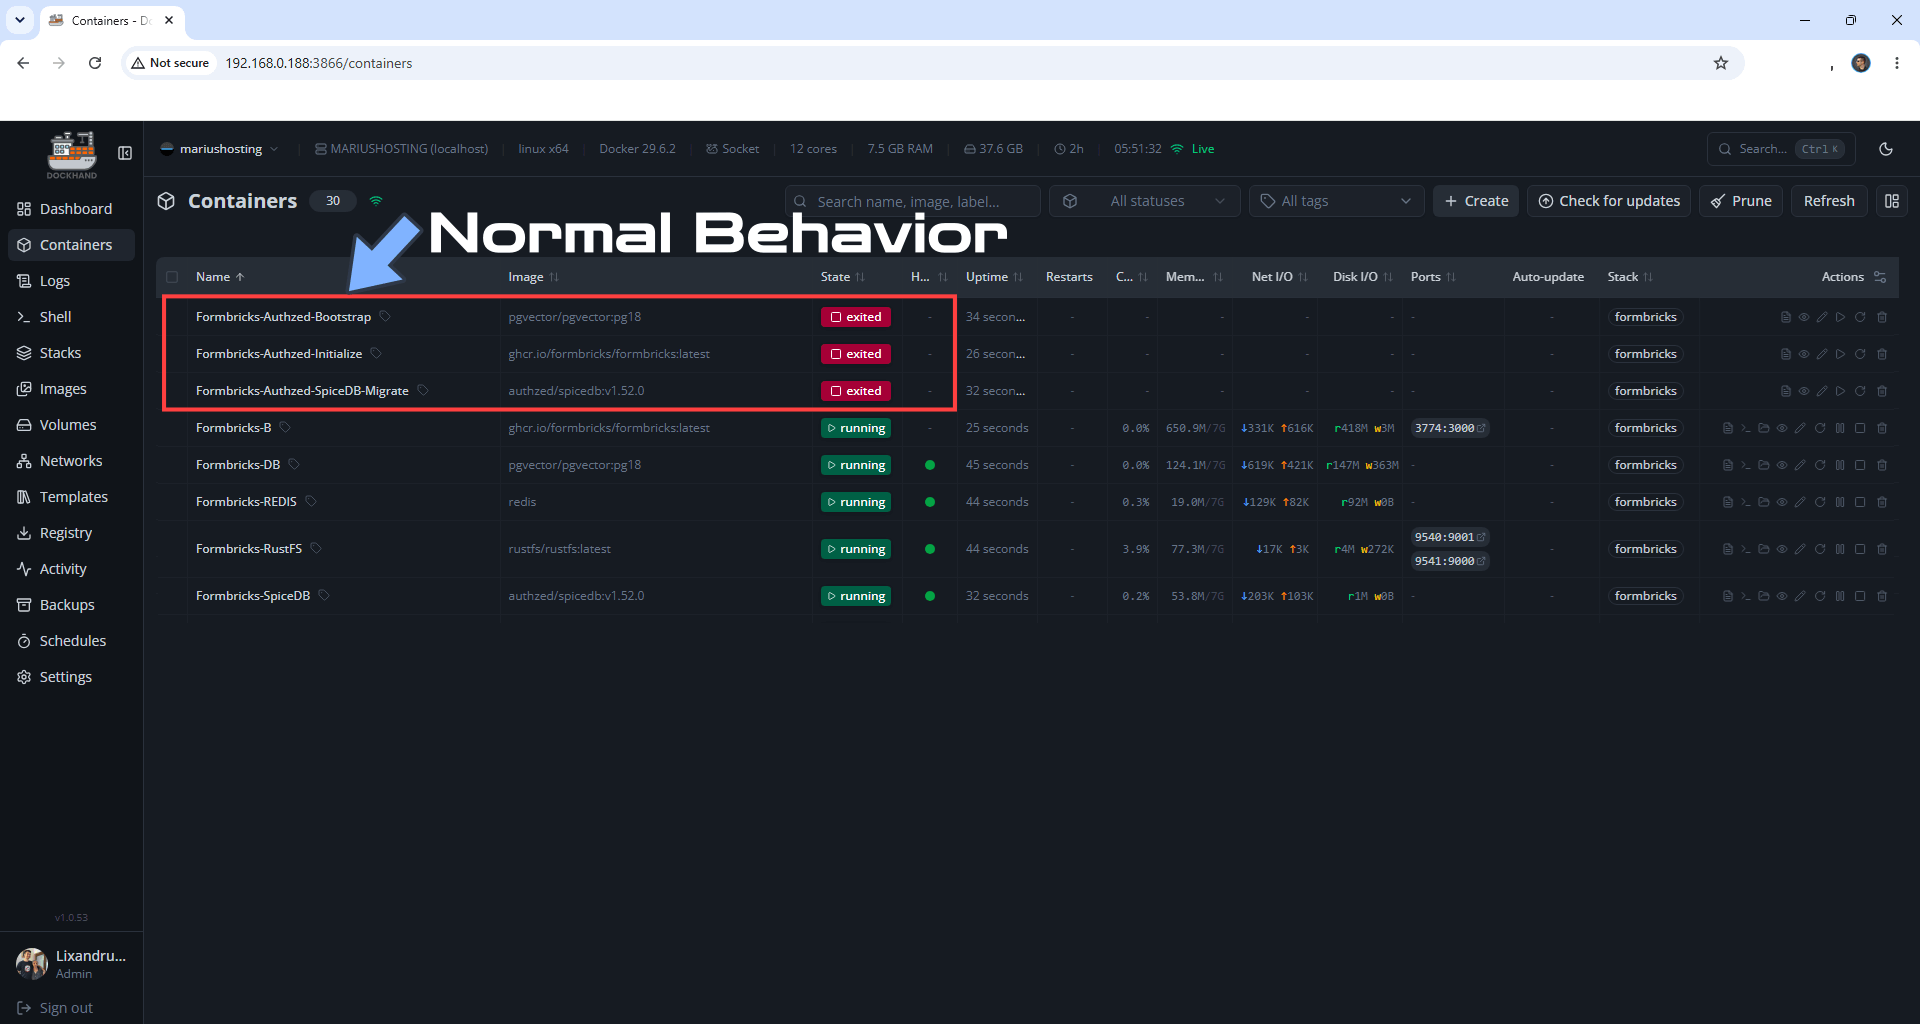Open the All tags filter dropdown
Viewport: 1920px width, 1024px height.
click(1336, 201)
